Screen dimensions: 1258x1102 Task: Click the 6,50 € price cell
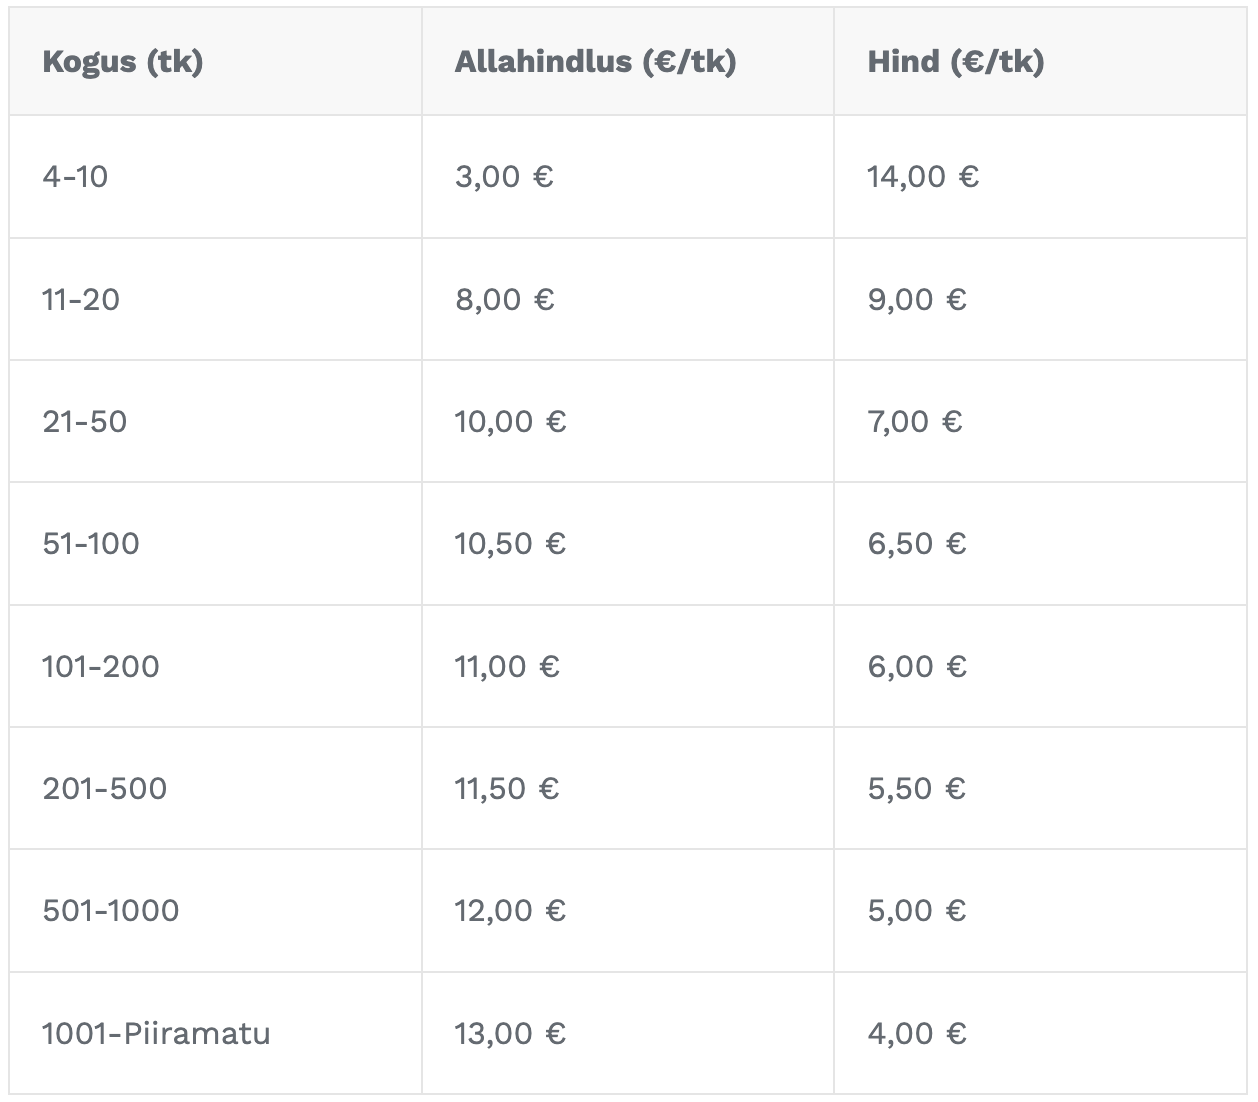coord(917,544)
